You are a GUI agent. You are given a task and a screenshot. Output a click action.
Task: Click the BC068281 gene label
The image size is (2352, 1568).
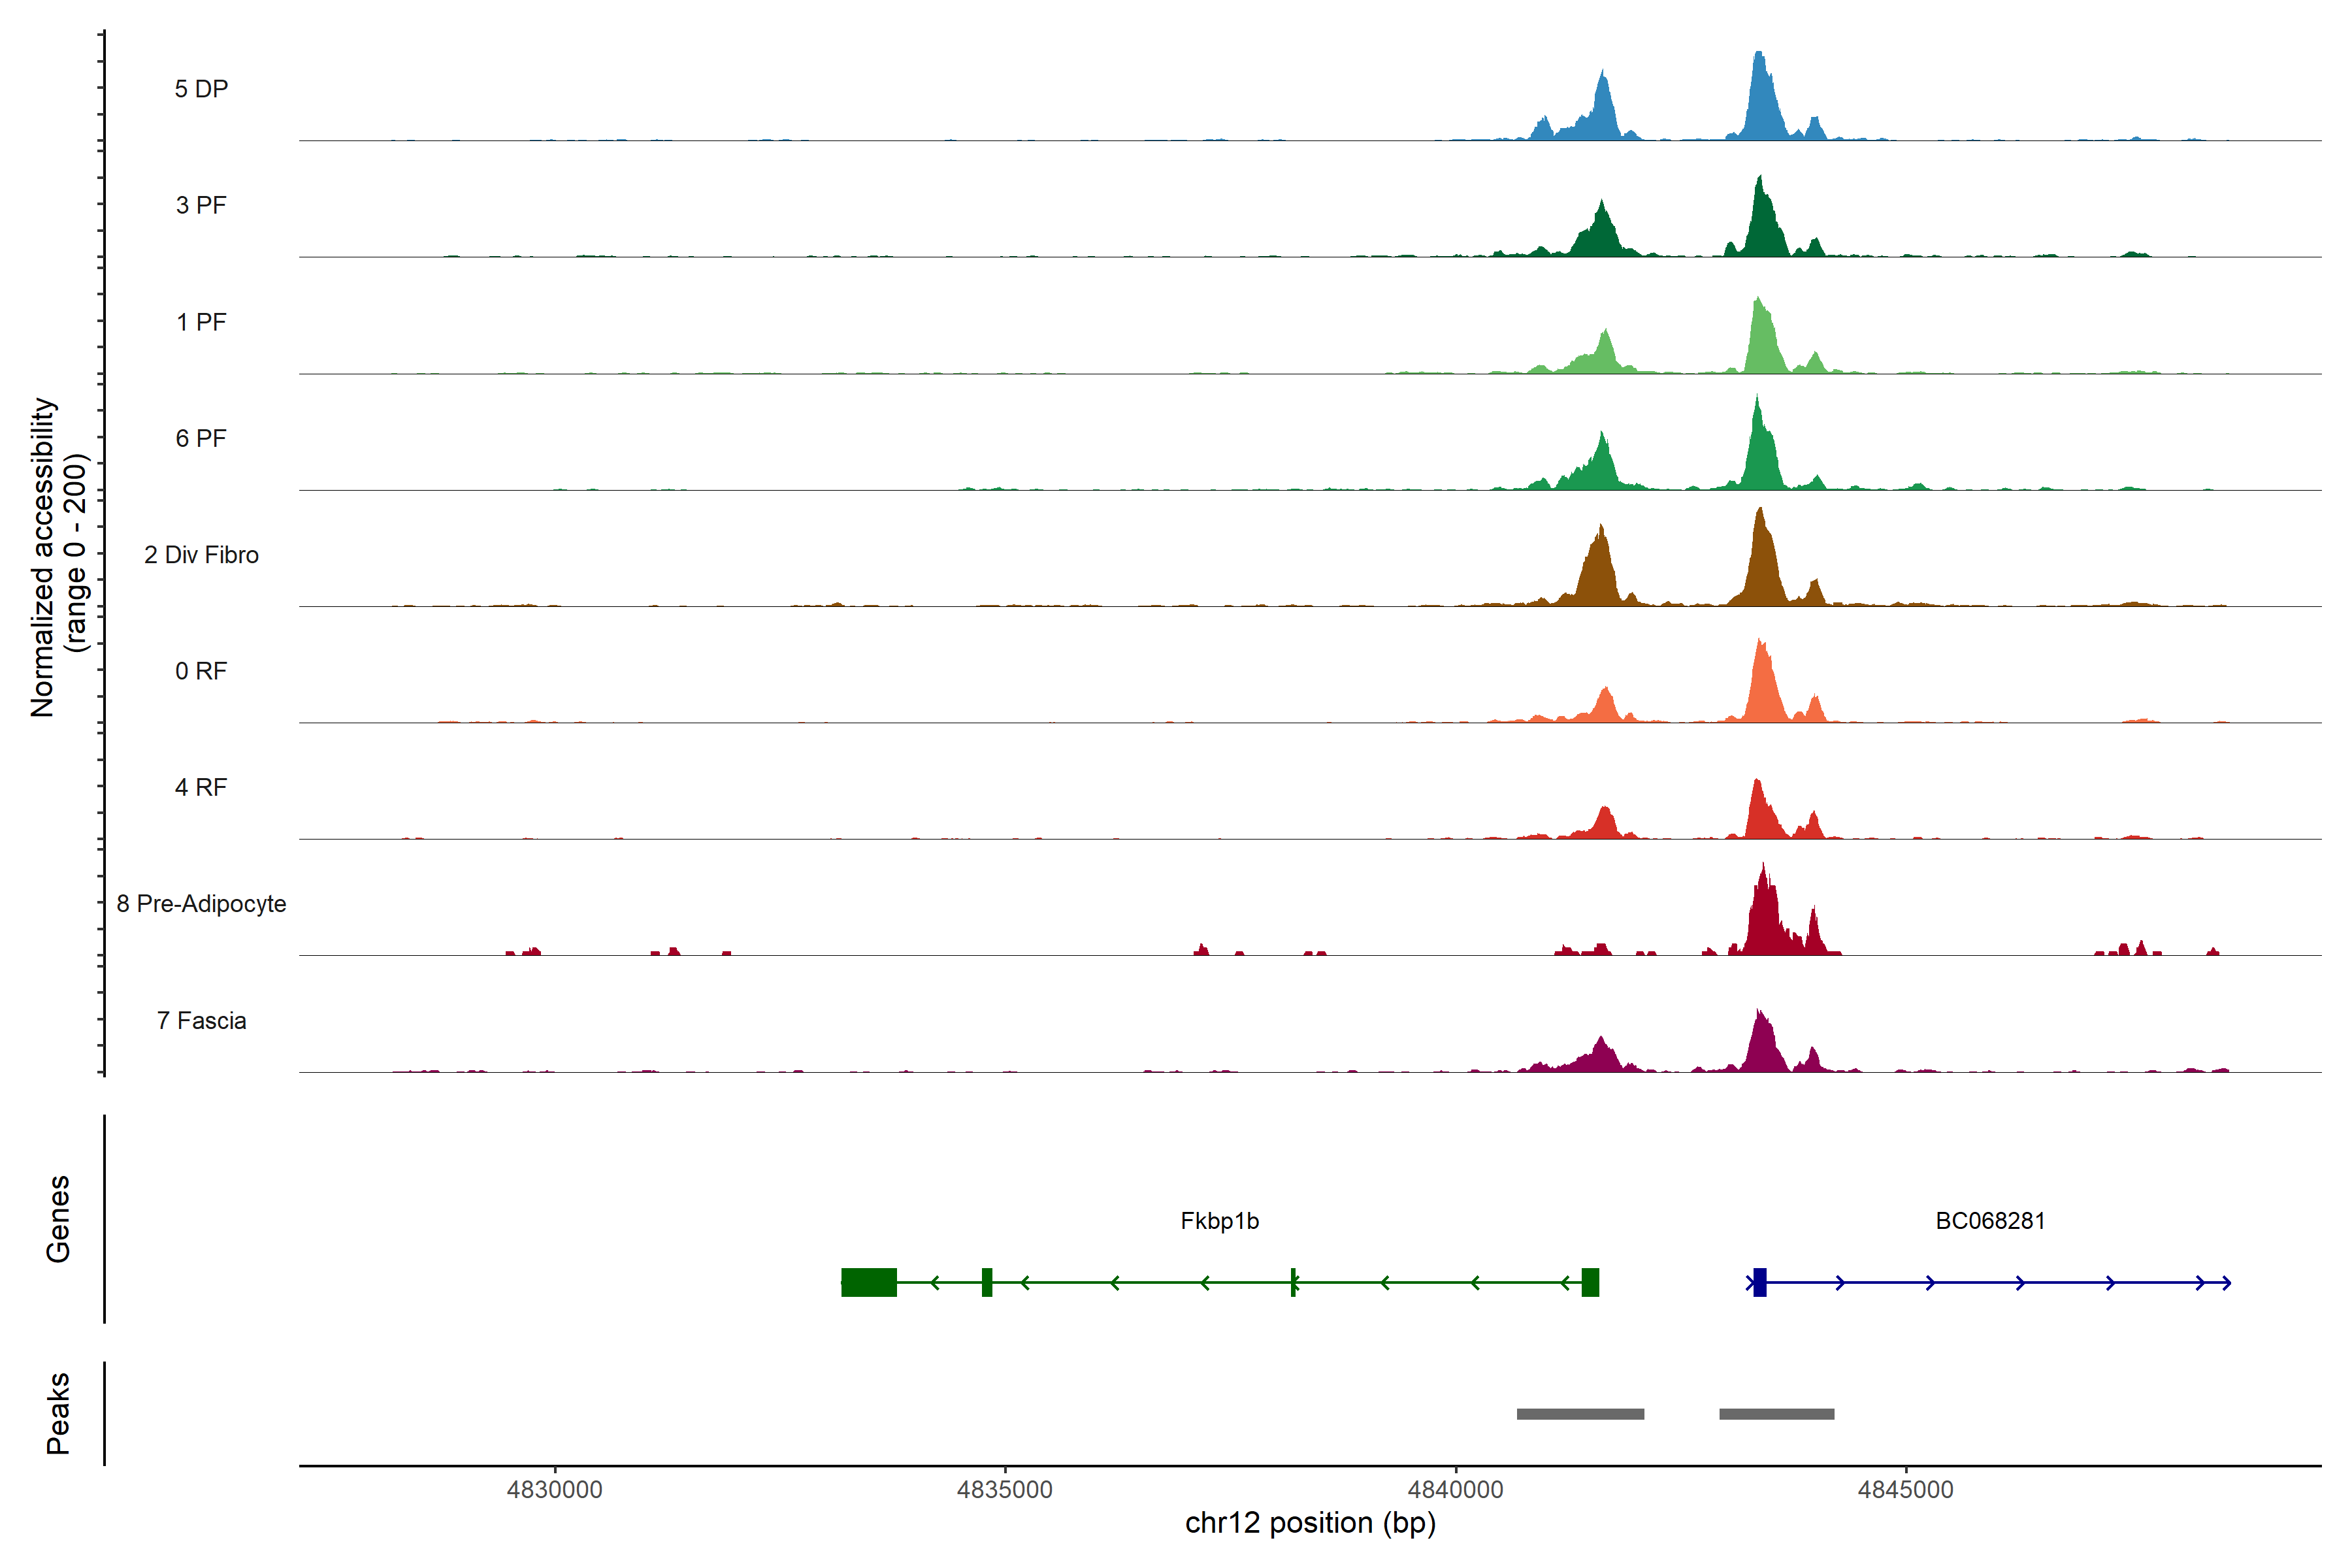[x=1990, y=1221]
